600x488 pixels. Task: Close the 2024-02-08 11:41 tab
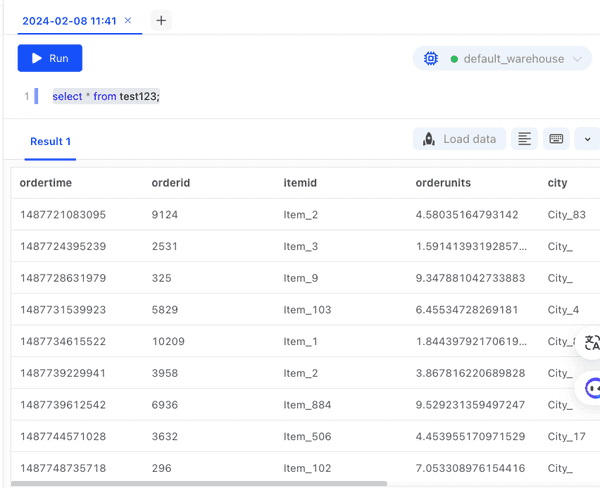[128, 20]
